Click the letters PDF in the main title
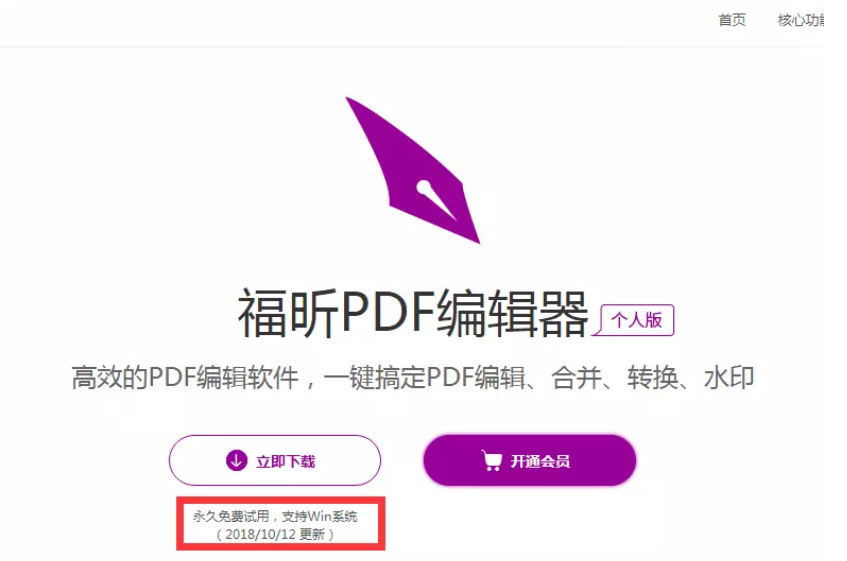Viewport: 847px width, 561px height. click(x=388, y=312)
